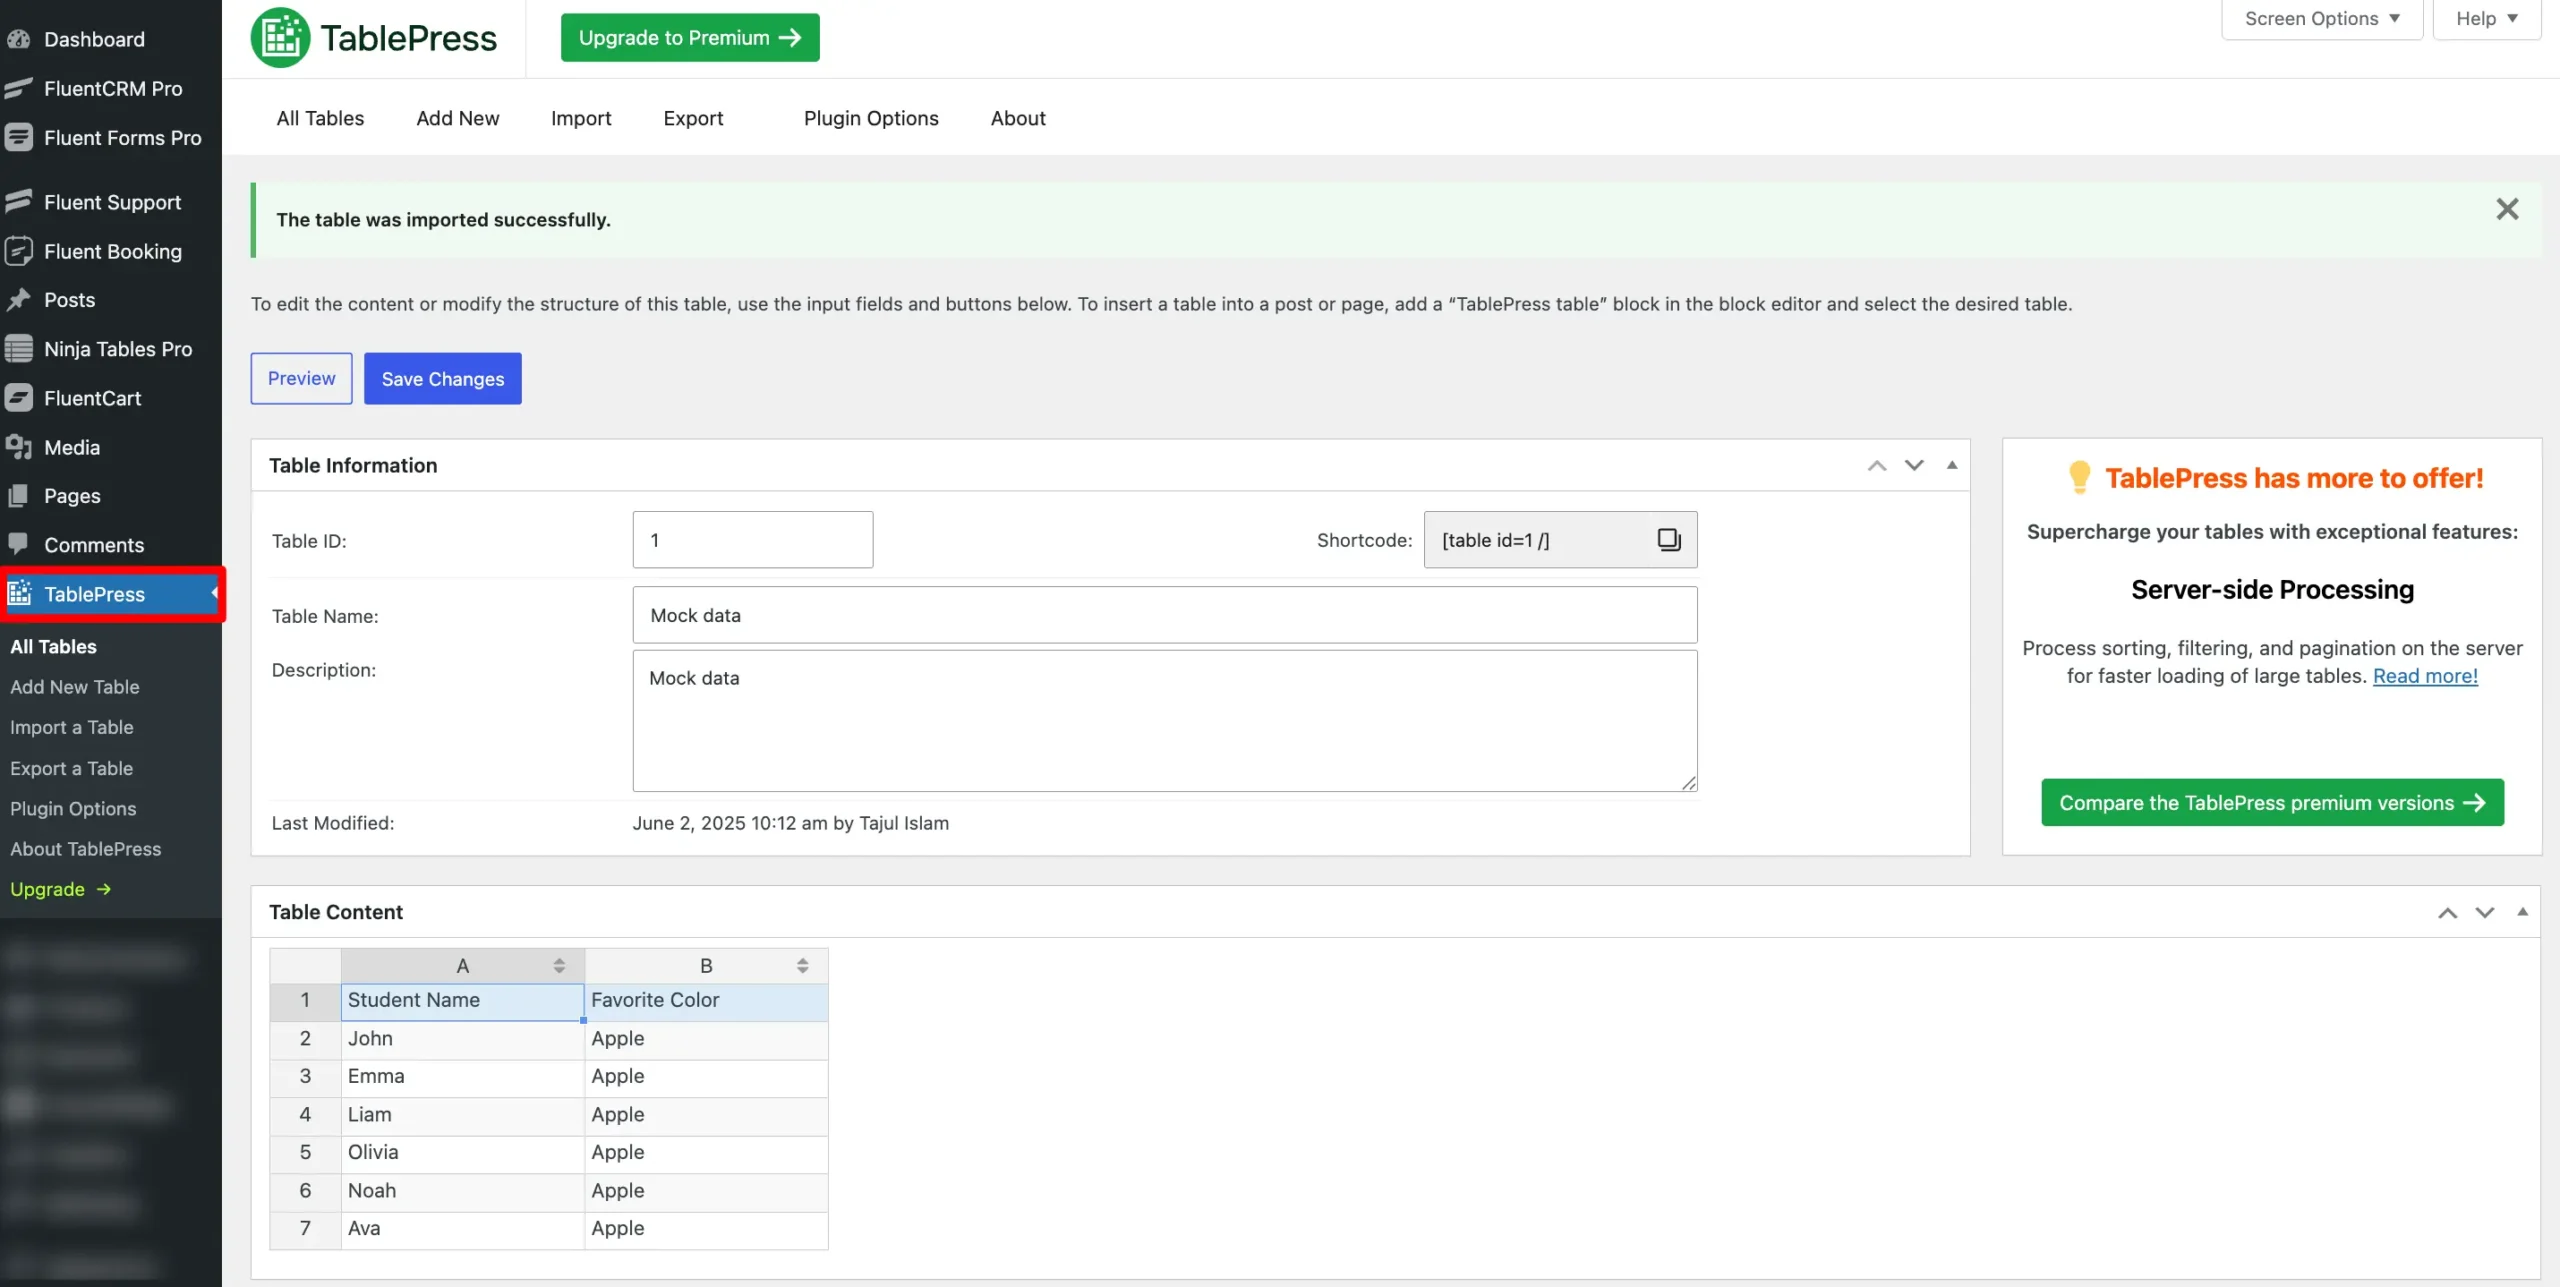Click the Comments speech bubble icon
Screen dimensions: 2560x1287
[18, 544]
